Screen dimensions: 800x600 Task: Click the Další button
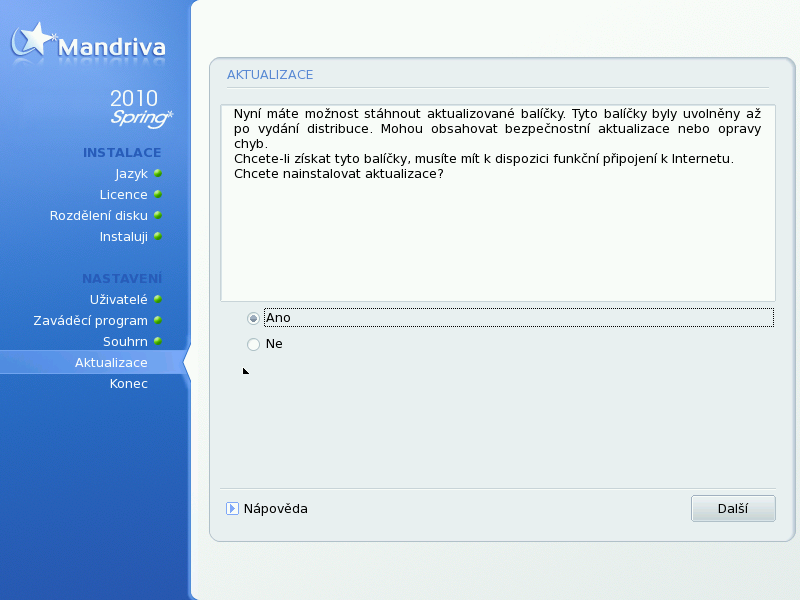tap(733, 509)
